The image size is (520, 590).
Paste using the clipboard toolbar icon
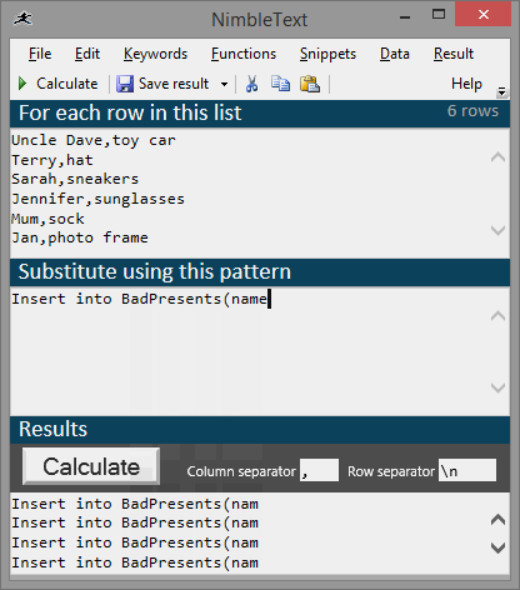[x=310, y=84]
